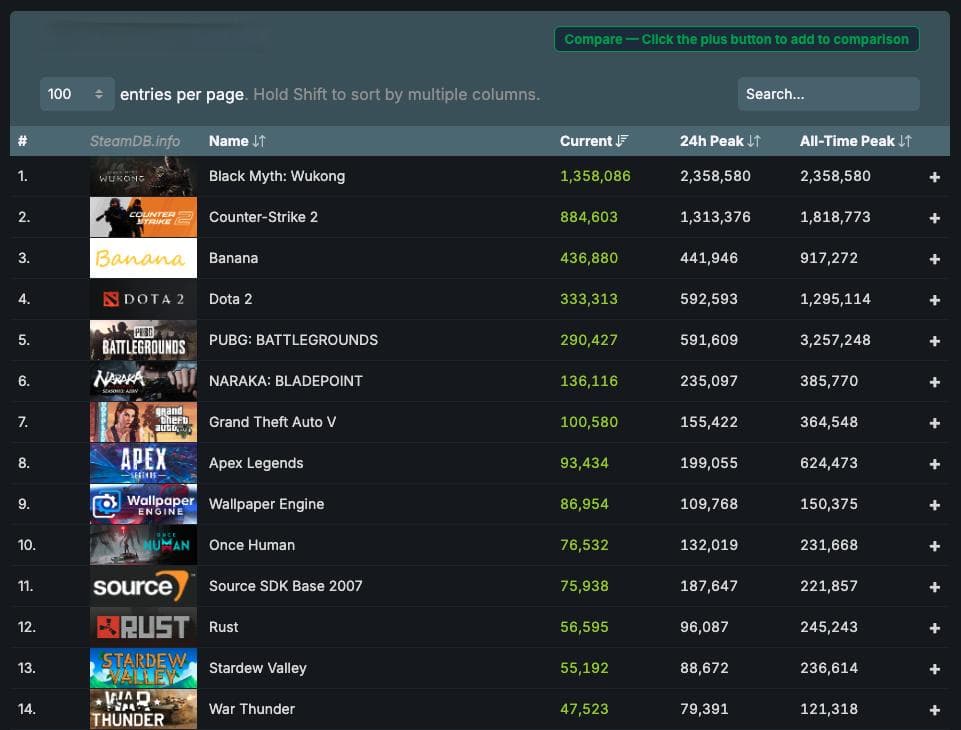Select 24h peak value 235,097
Viewport: 961px width, 730px height.
coord(709,381)
